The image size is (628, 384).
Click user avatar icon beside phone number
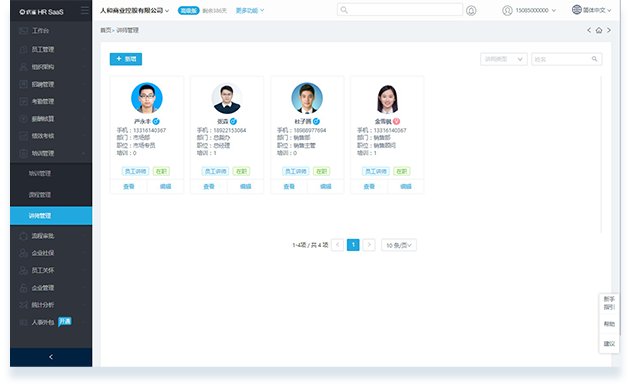(x=507, y=10)
